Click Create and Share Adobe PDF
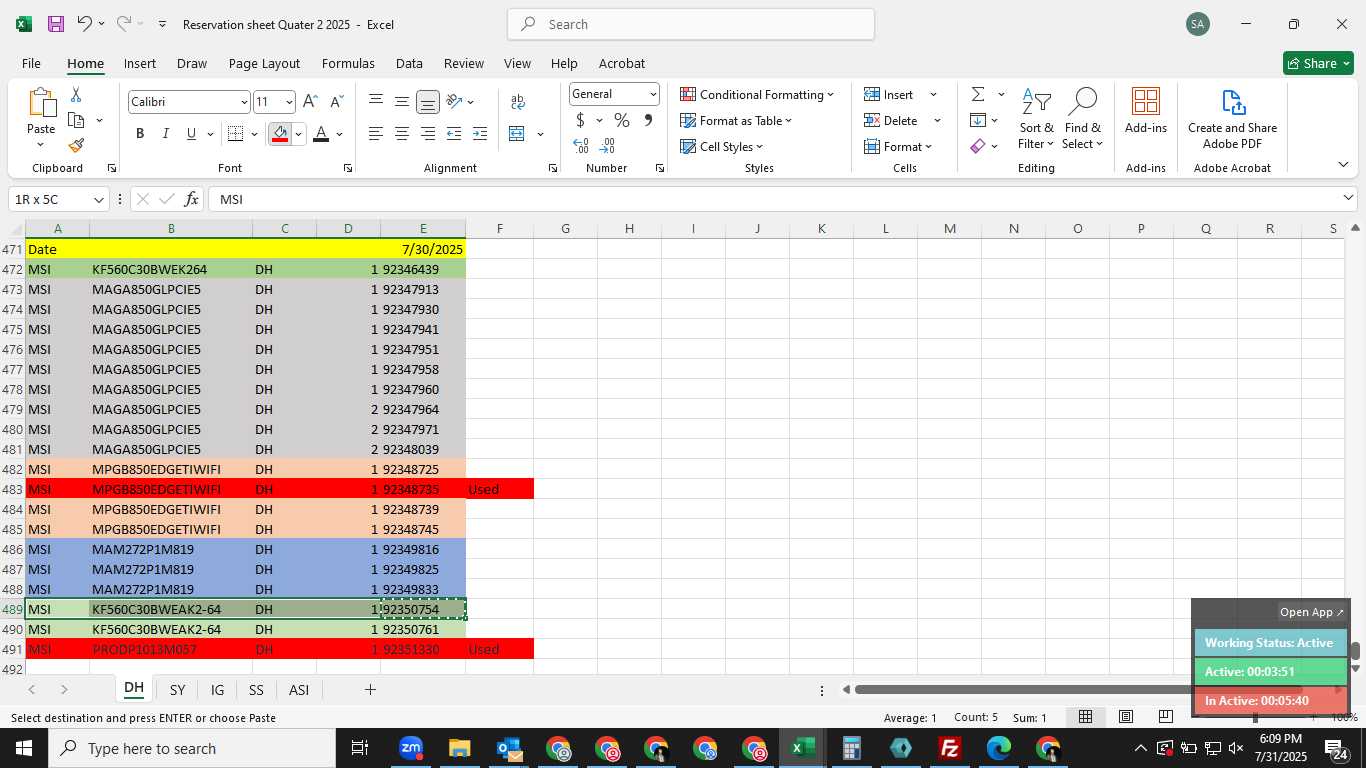 coord(1232,120)
